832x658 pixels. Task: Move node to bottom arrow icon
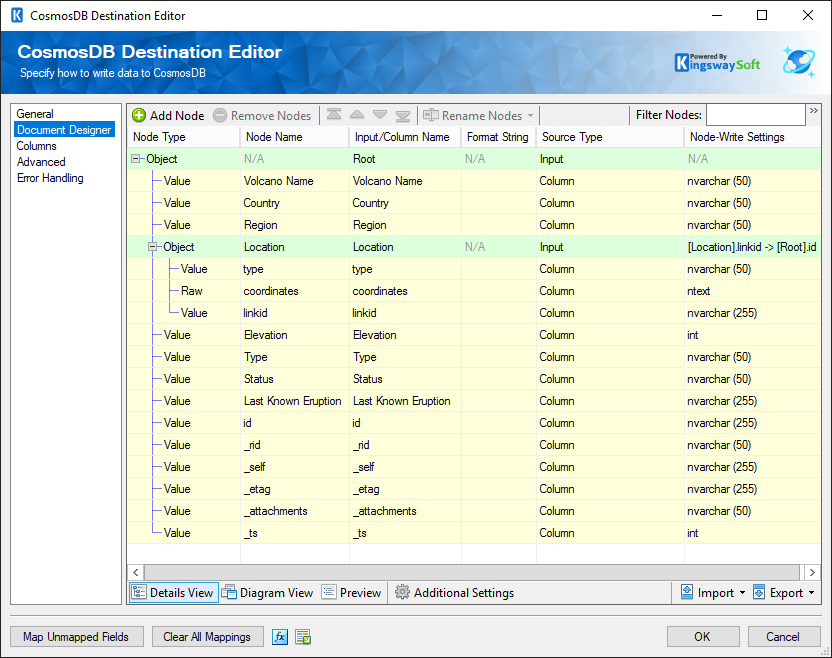point(403,115)
